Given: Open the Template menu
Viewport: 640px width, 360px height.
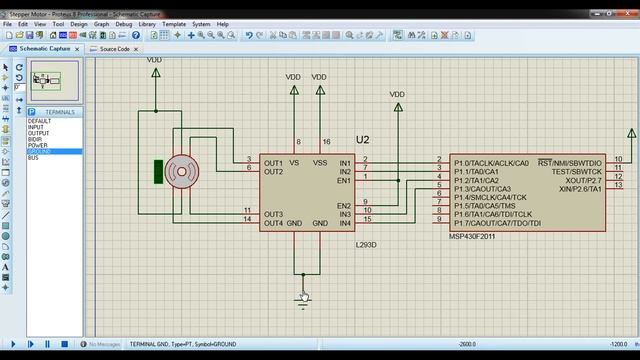Looking at the screenshot, I should (174, 24).
